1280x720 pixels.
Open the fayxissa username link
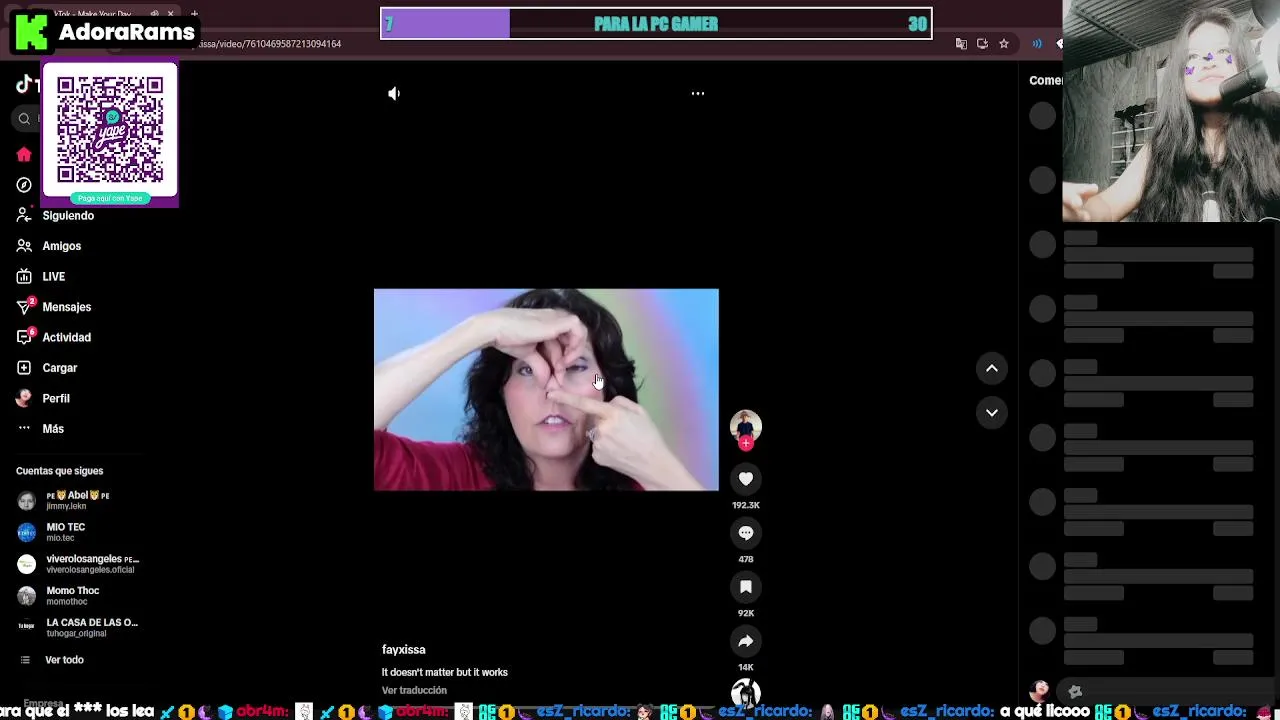(404, 650)
